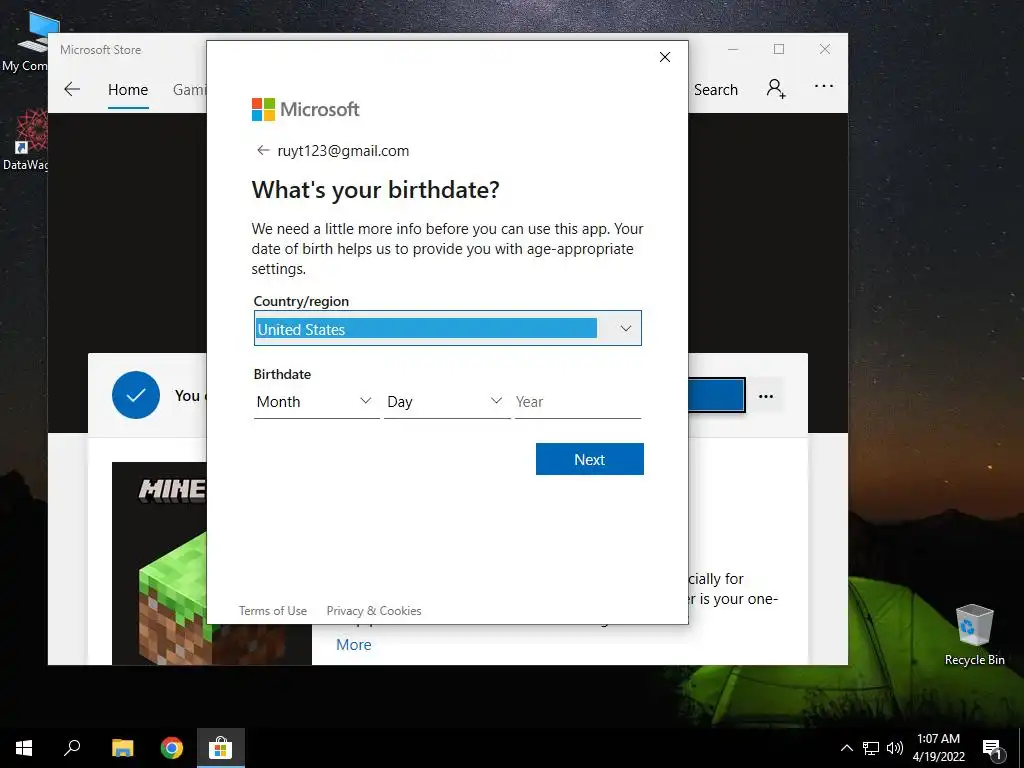Click the blue button in the Store banner
Screen dimensions: 1024x768
tap(716, 395)
